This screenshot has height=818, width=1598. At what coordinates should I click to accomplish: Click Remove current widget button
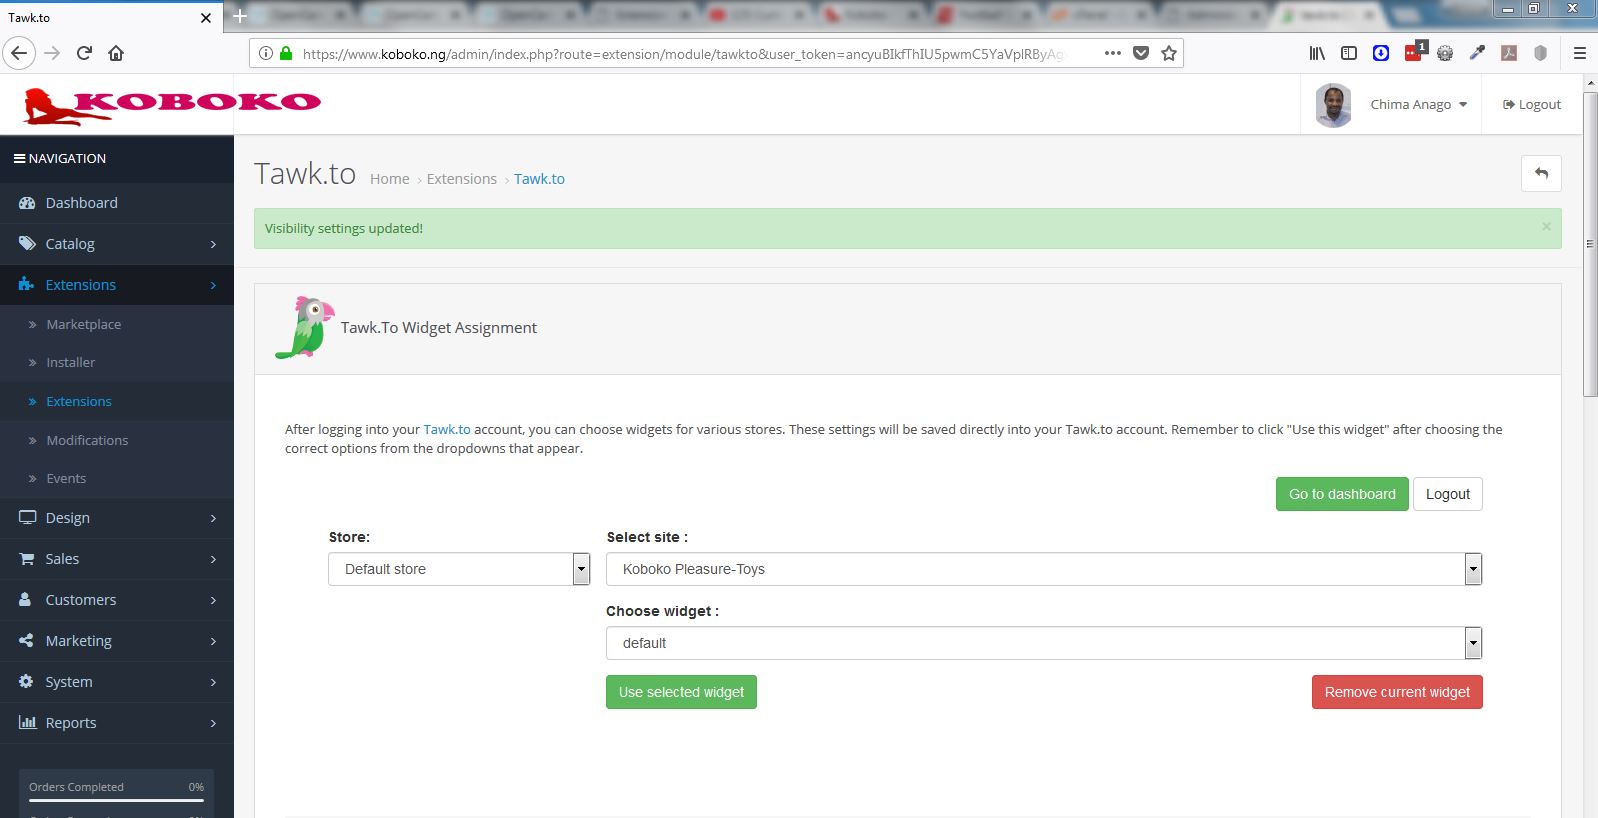pyautogui.click(x=1397, y=692)
